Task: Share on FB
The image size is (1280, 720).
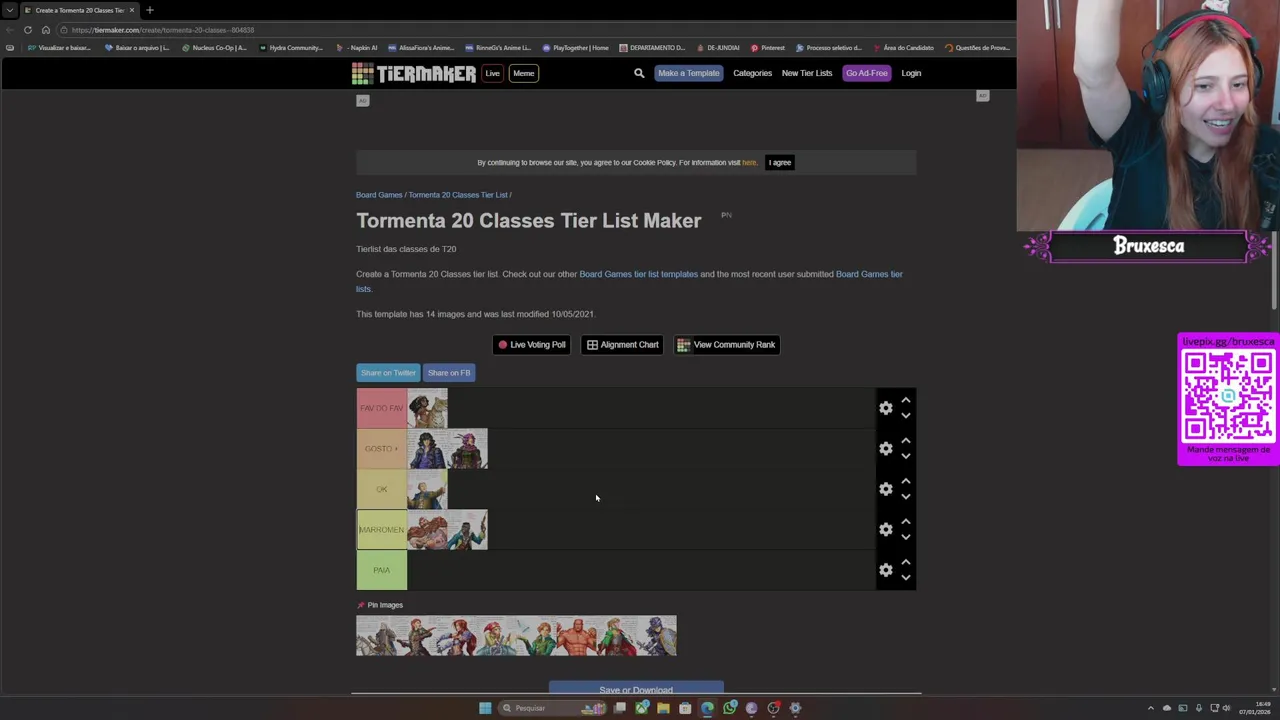Action: click(449, 373)
